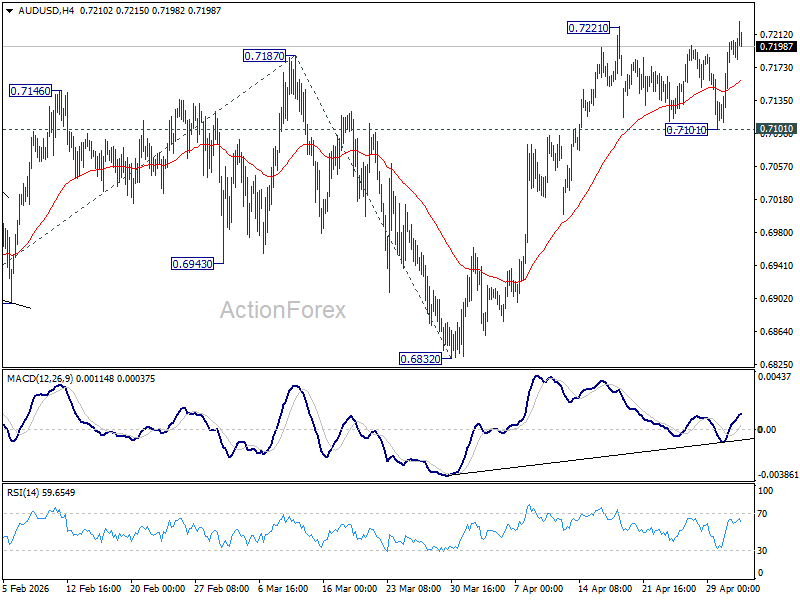The width and height of the screenshot is (800, 600).
Task: Select the 0.68320 low price label
Action: tap(420, 359)
